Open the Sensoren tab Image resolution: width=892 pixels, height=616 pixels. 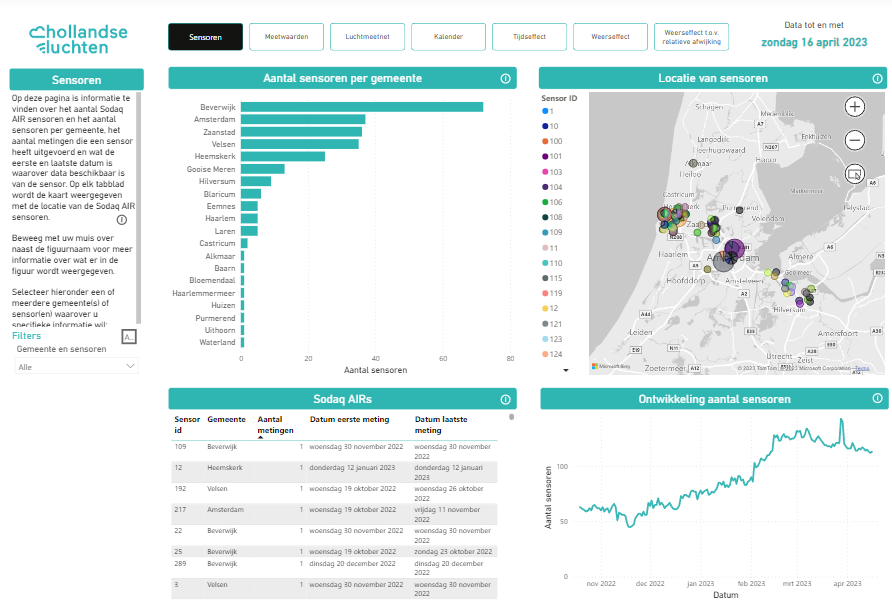(x=205, y=37)
